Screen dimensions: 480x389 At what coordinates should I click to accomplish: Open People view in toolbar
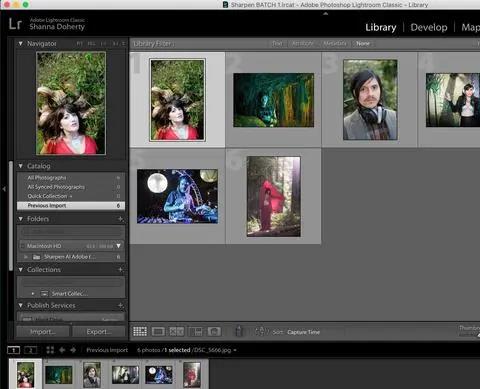coord(214,331)
